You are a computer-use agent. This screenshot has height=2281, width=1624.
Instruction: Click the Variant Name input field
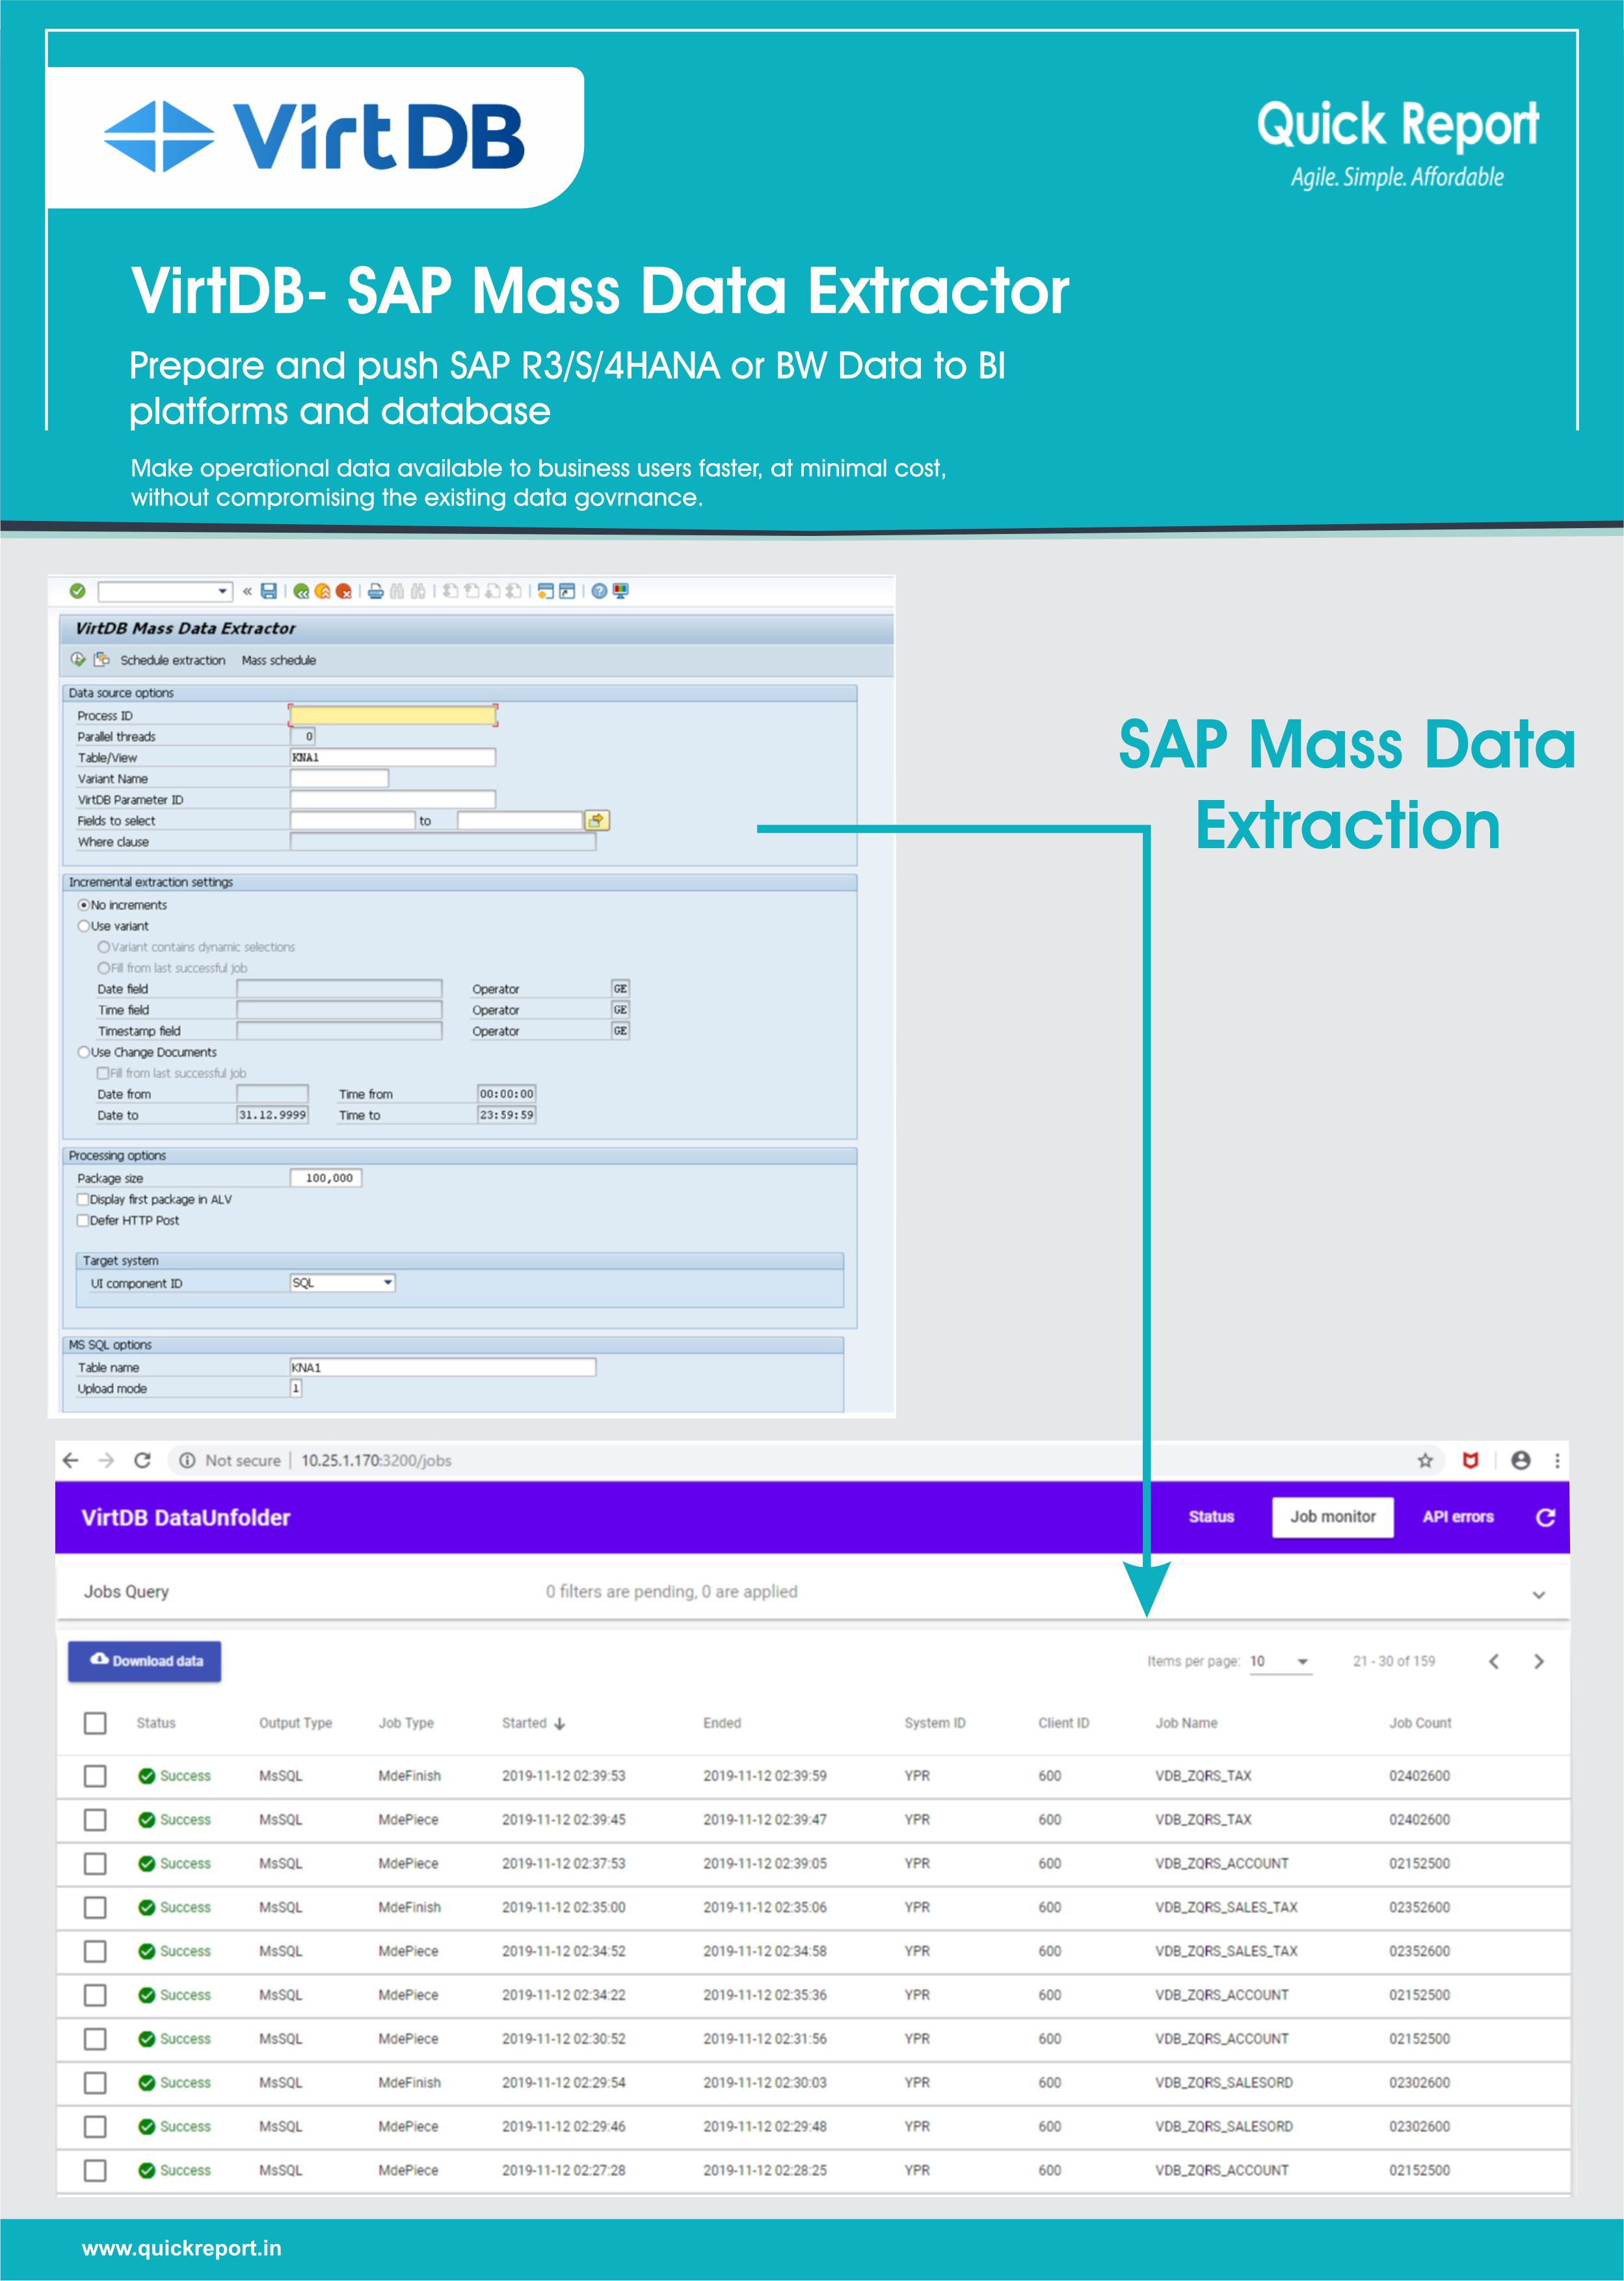pyautogui.click(x=339, y=778)
